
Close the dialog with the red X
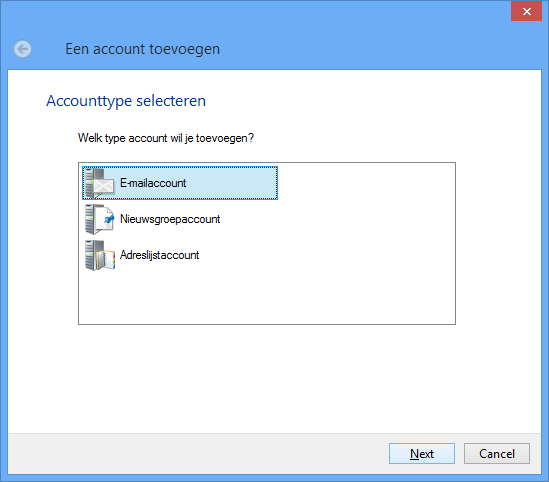click(x=526, y=12)
